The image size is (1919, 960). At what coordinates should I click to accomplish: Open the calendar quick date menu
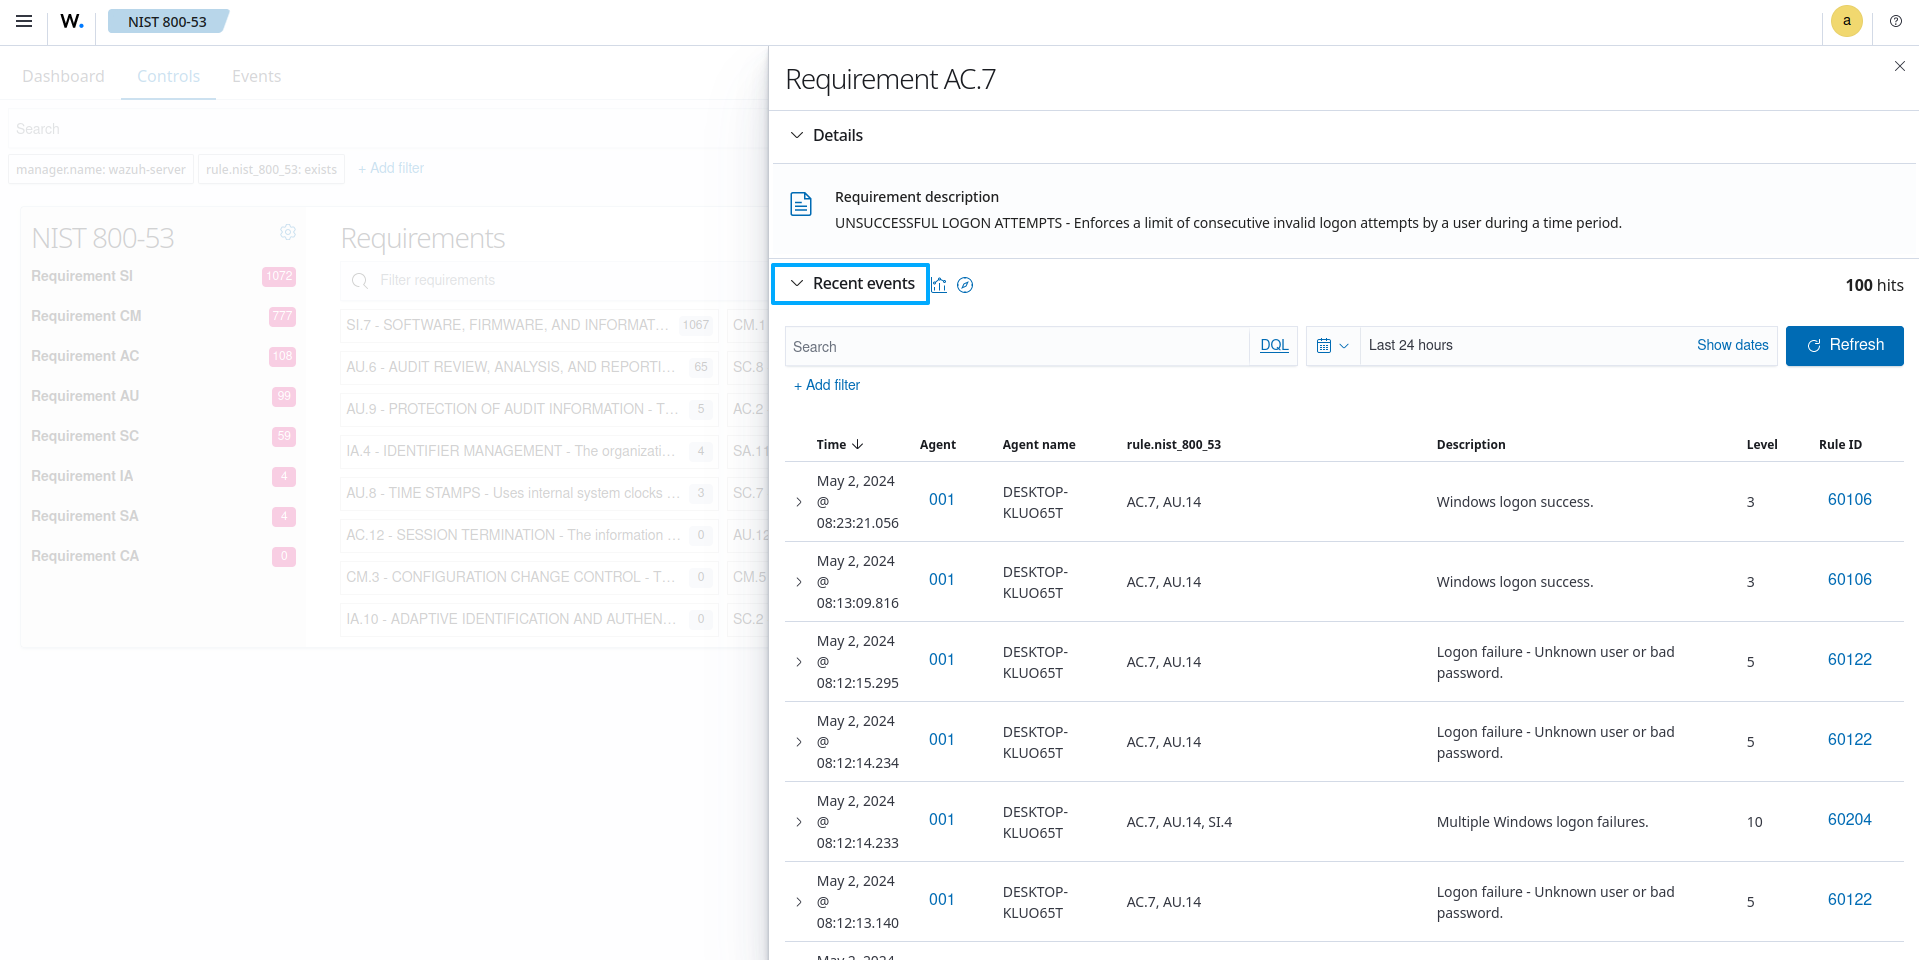pyautogui.click(x=1332, y=346)
